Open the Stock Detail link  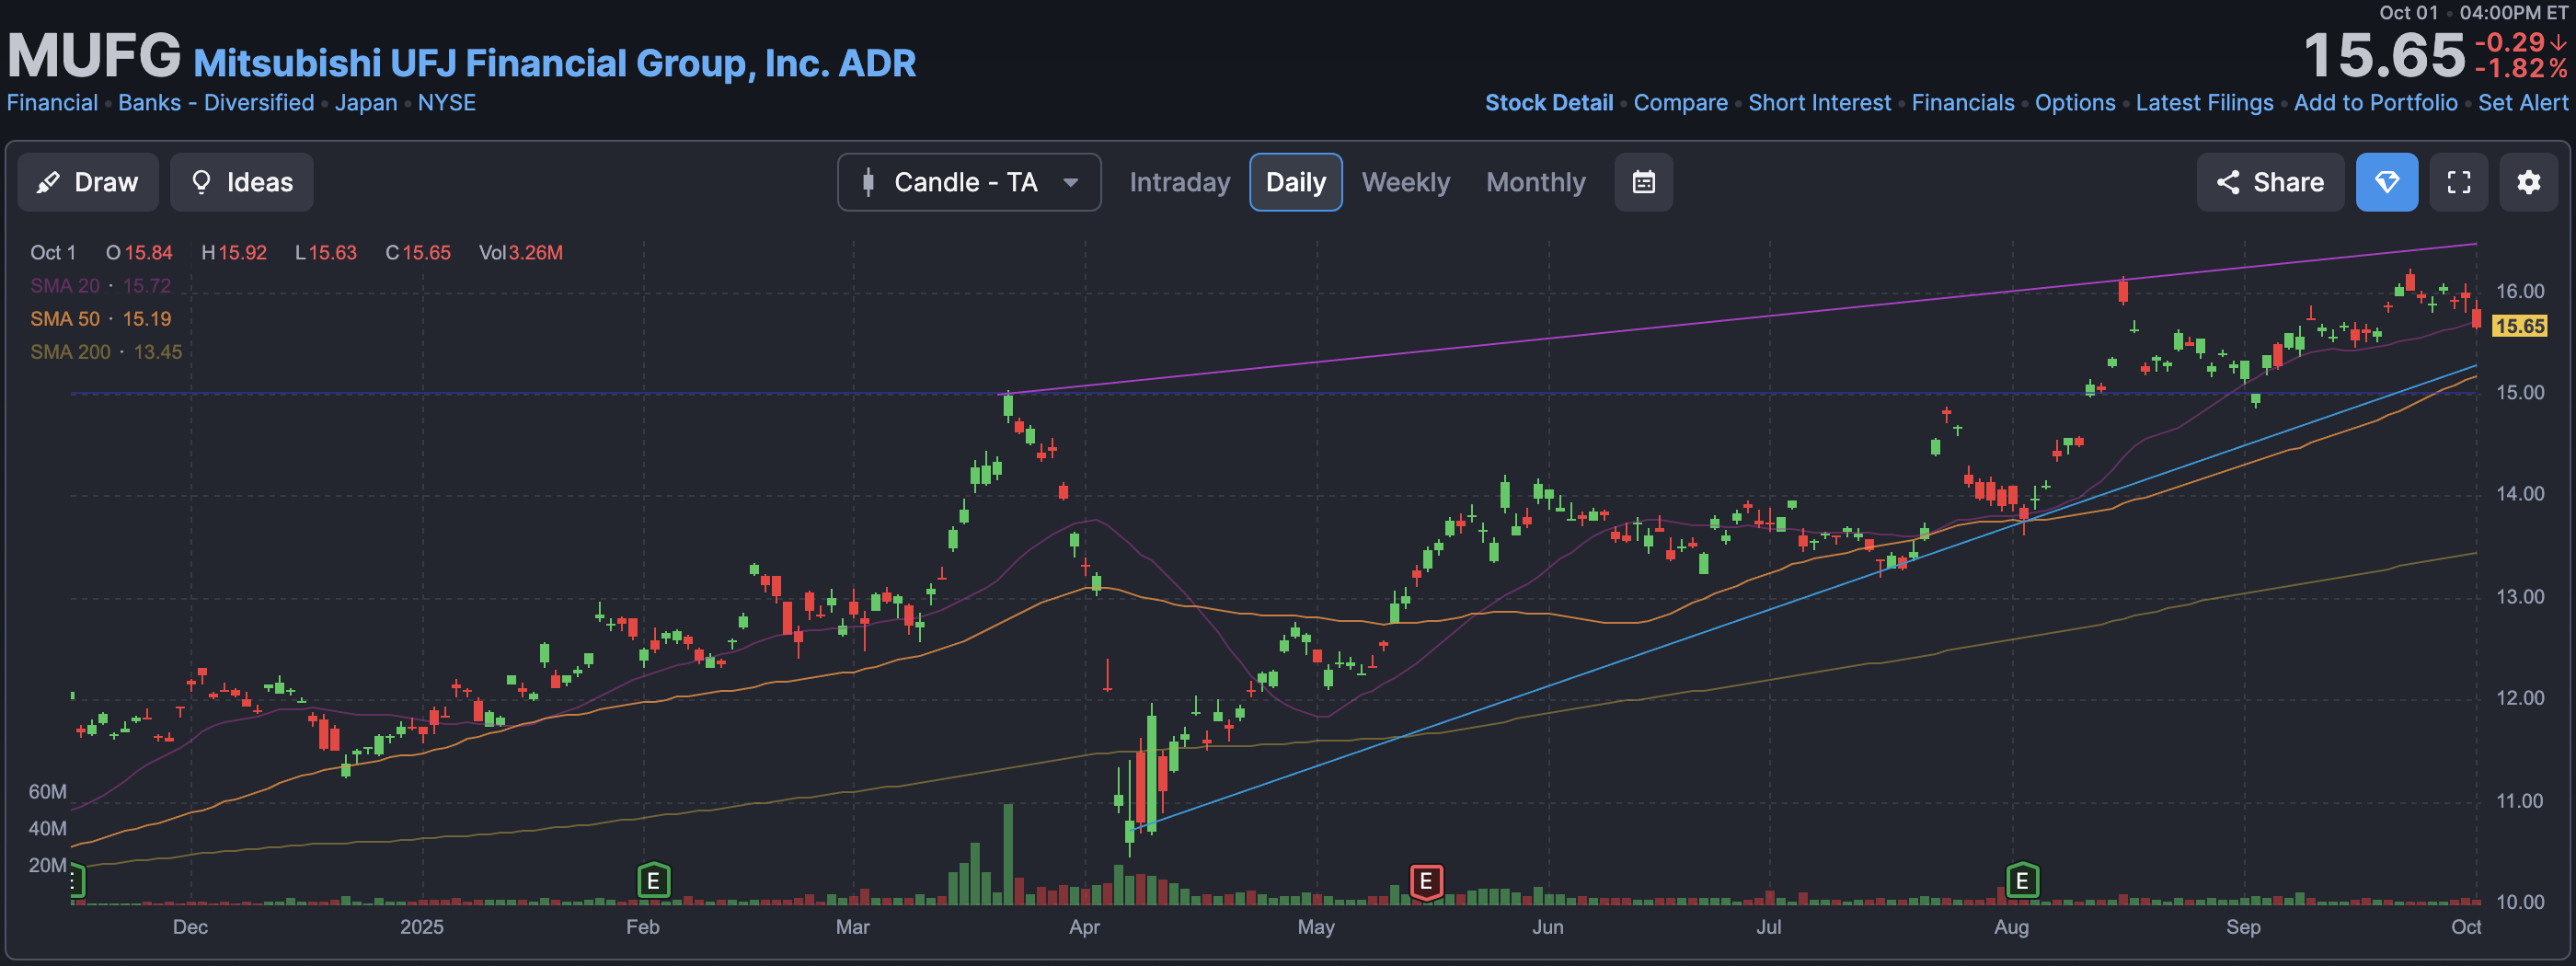pyautogui.click(x=1549, y=103)
